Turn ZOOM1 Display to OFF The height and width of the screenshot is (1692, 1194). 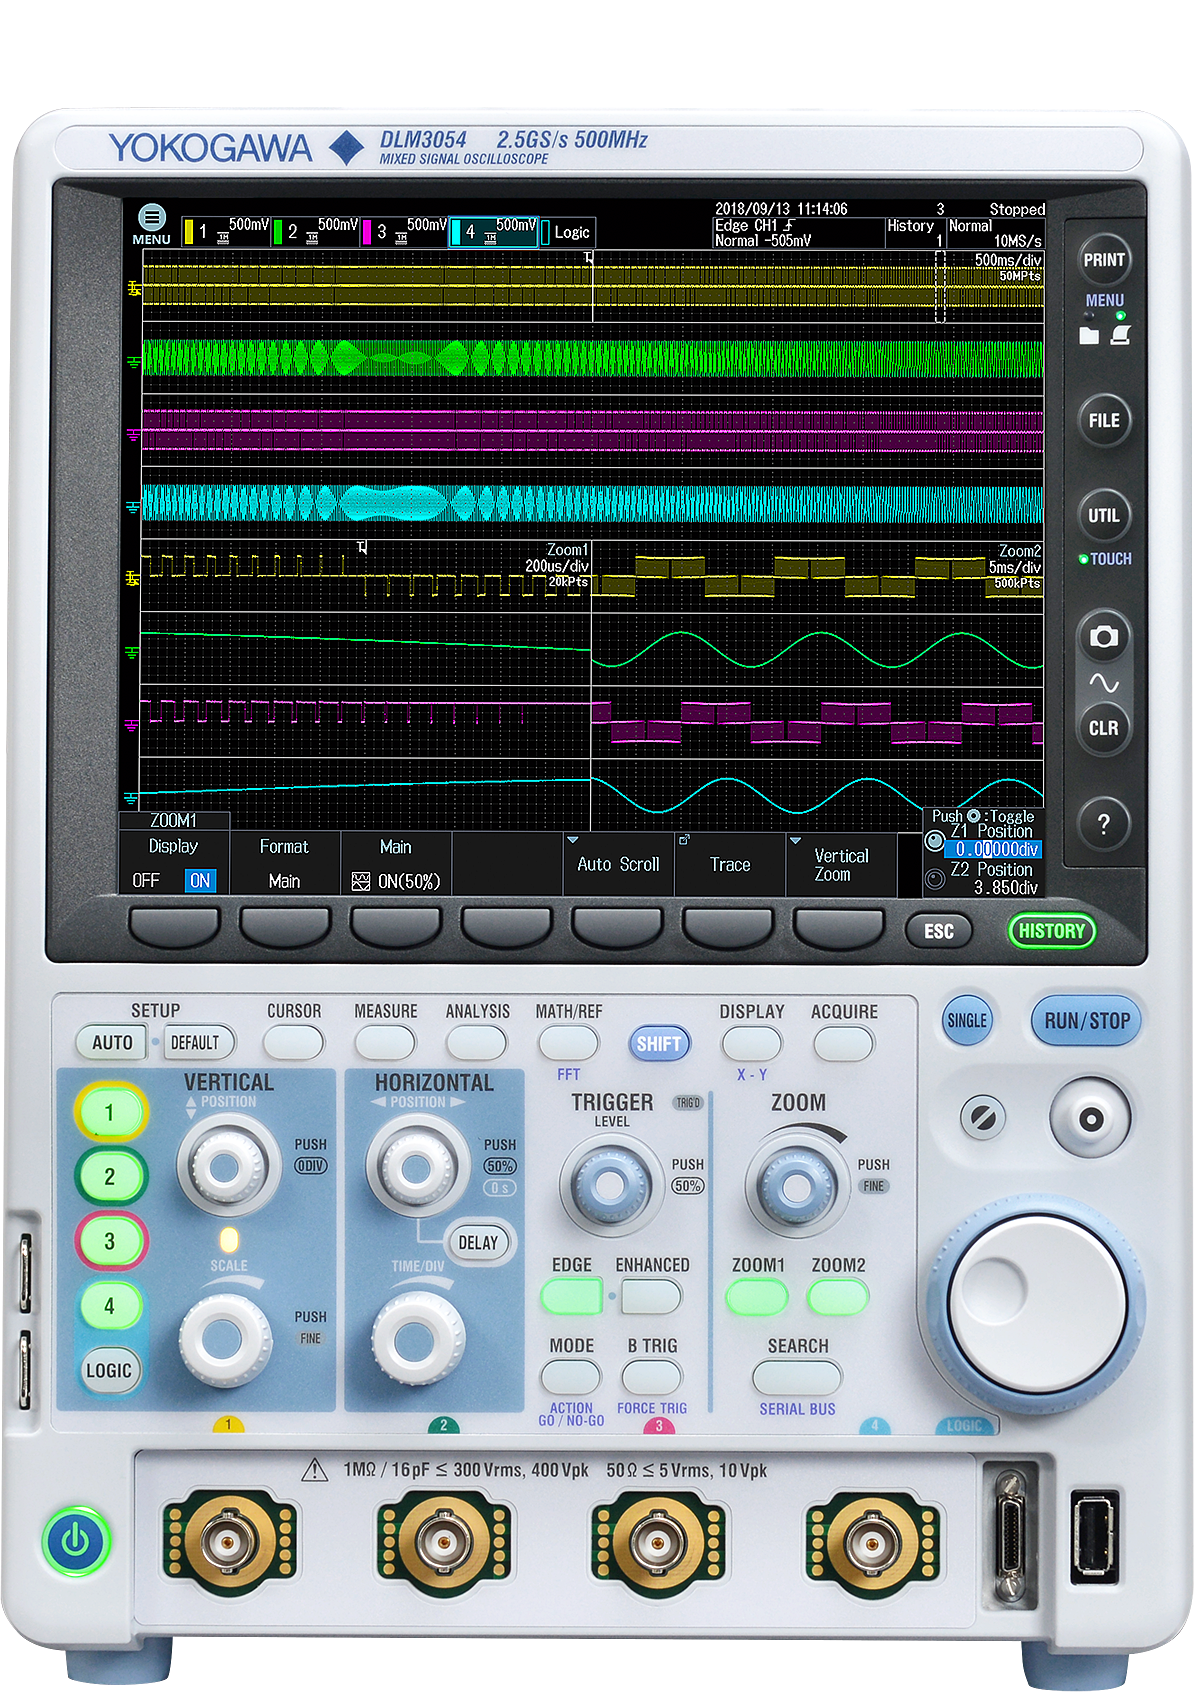point(146,881)
